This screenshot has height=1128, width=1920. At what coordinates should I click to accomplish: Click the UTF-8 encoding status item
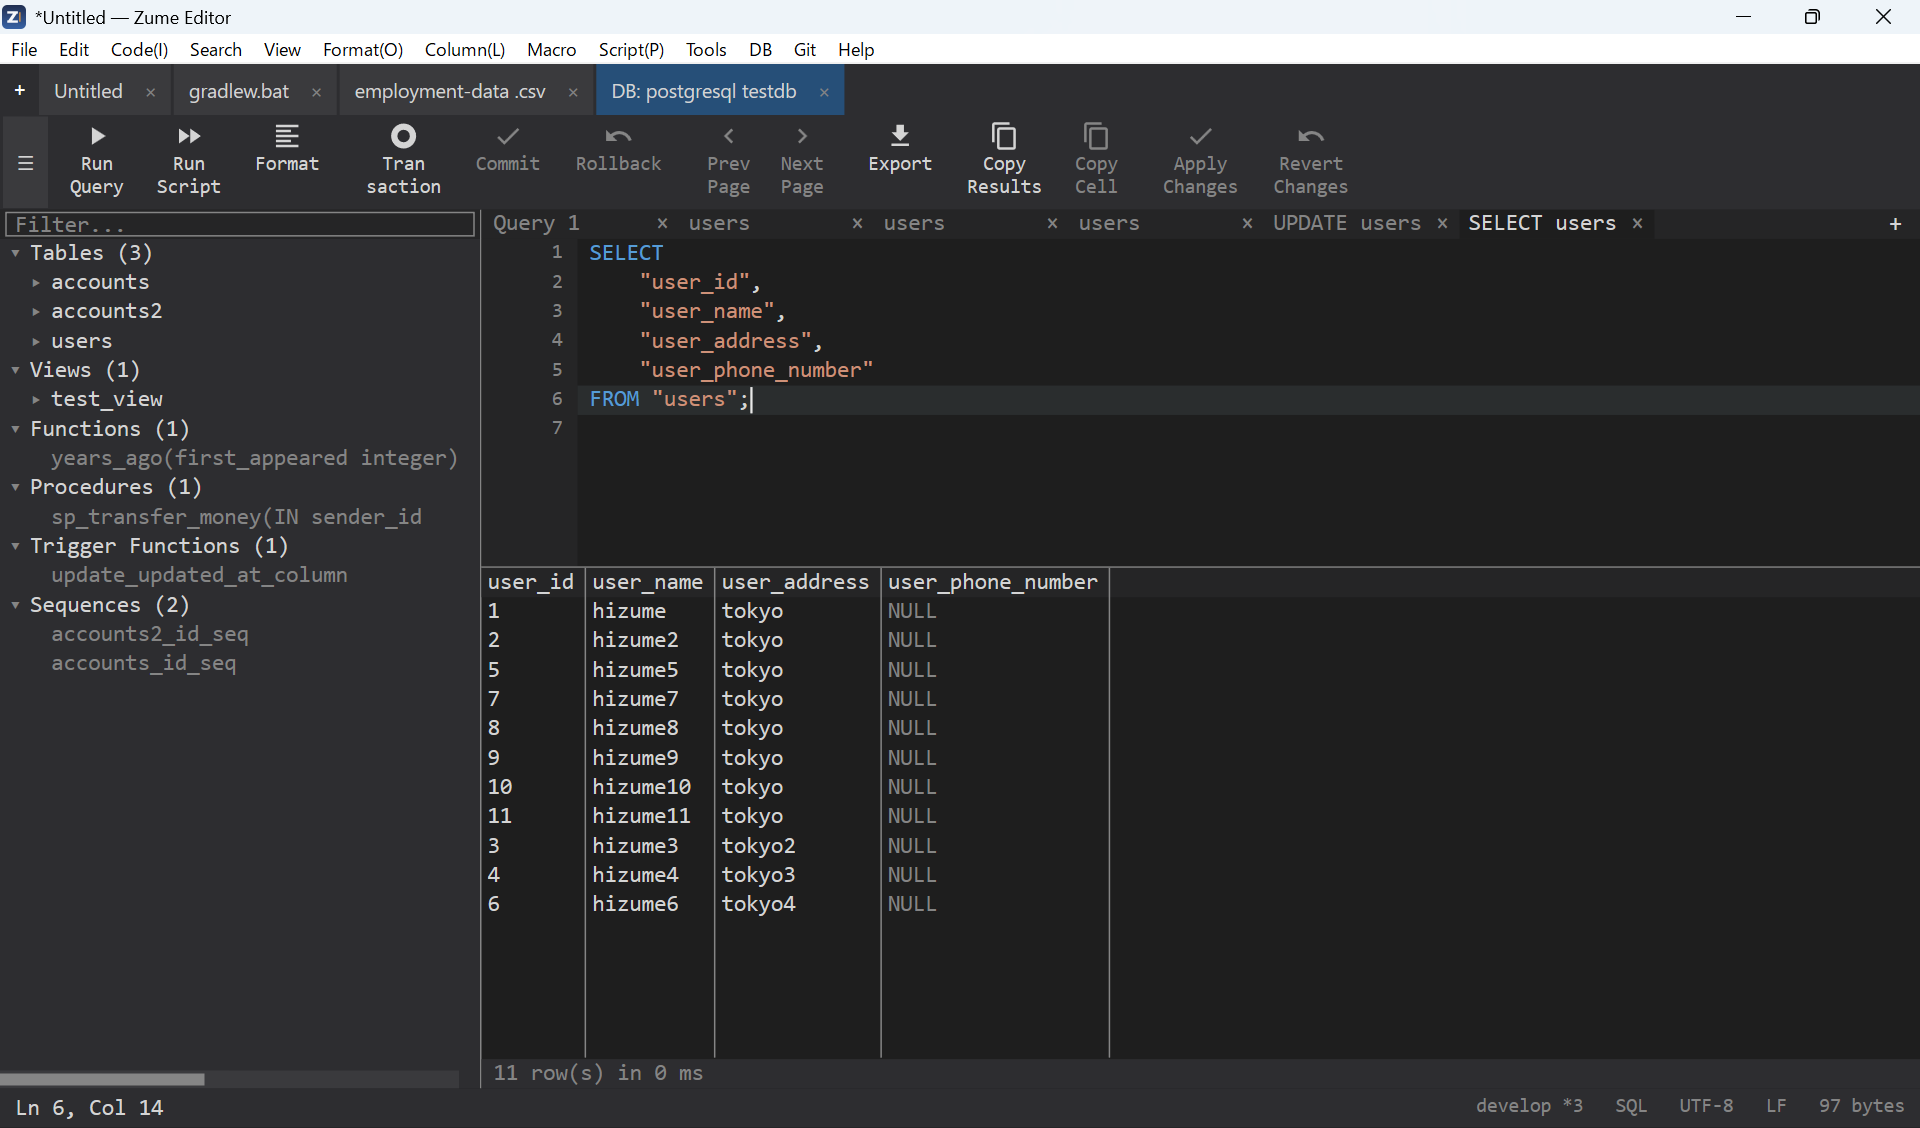[1705, 1105]
